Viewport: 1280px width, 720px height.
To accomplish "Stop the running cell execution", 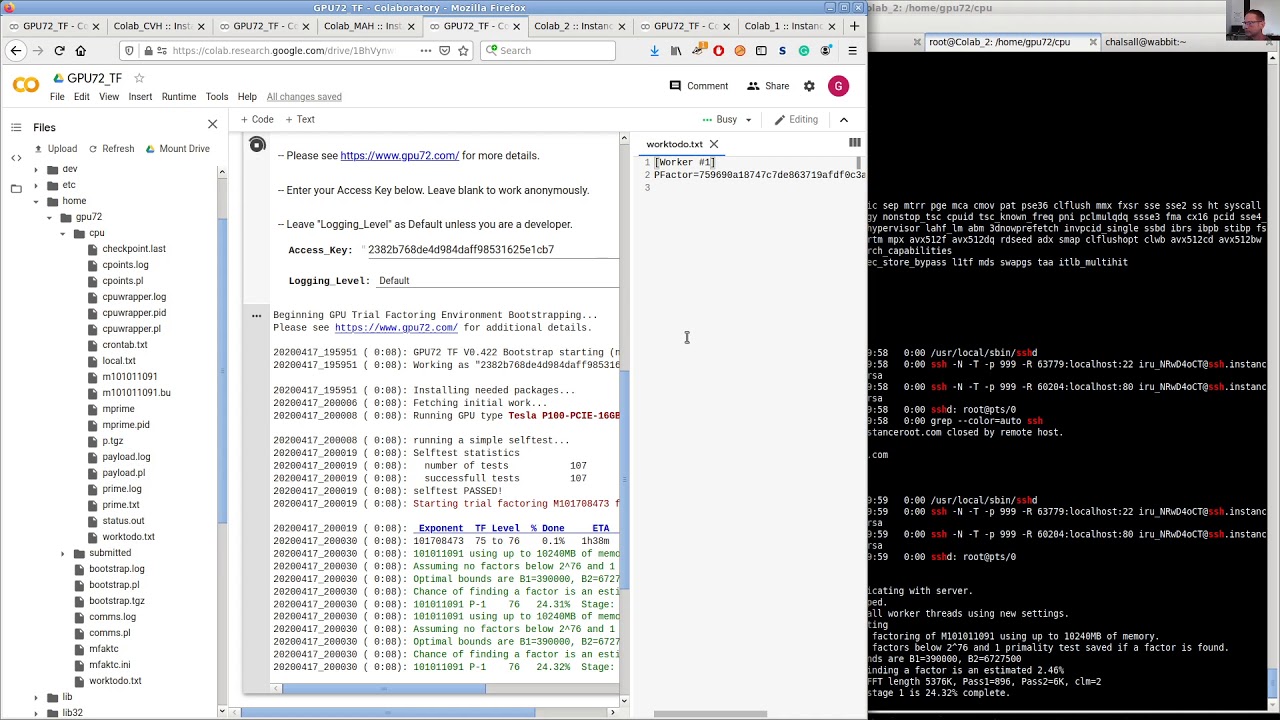I will [257, 146].
